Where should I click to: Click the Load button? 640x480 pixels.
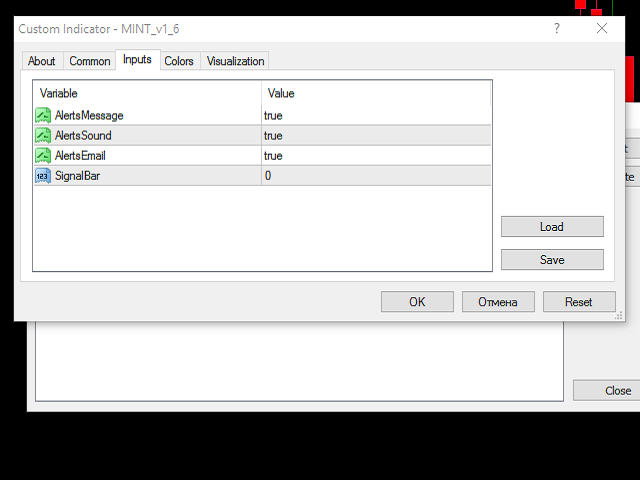552,227
